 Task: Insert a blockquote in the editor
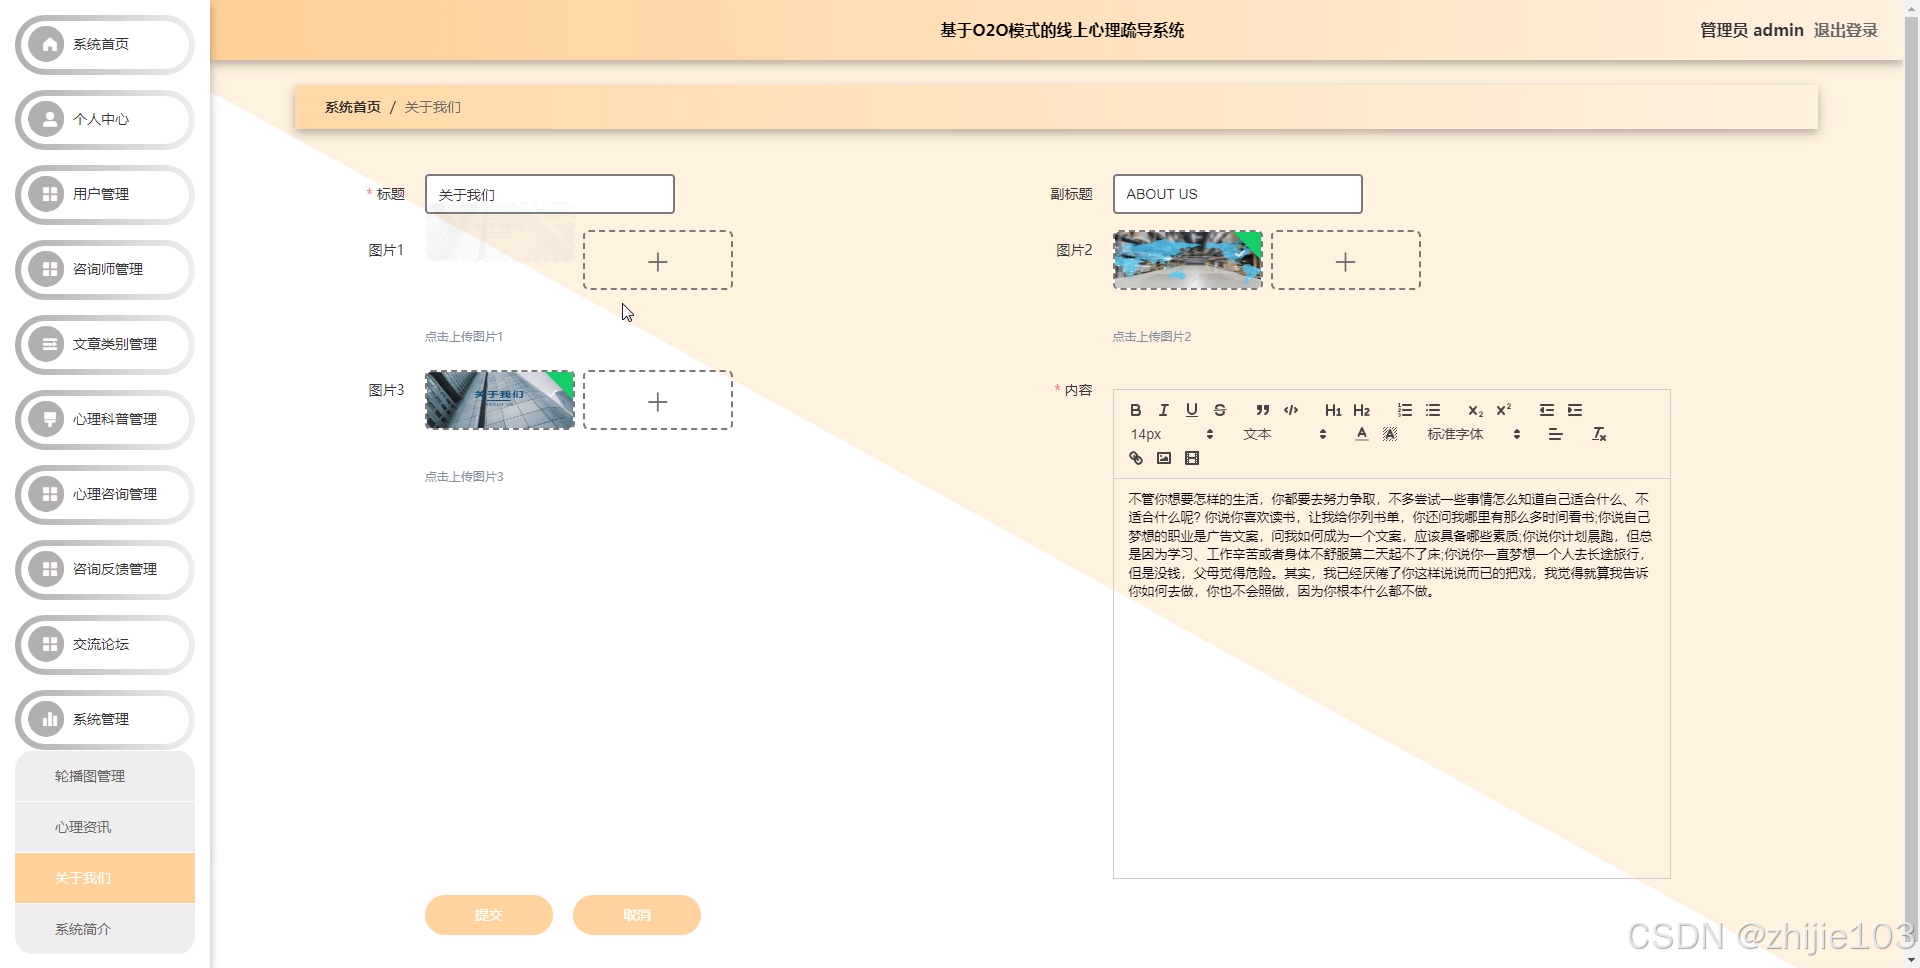tap(1262, 410)
